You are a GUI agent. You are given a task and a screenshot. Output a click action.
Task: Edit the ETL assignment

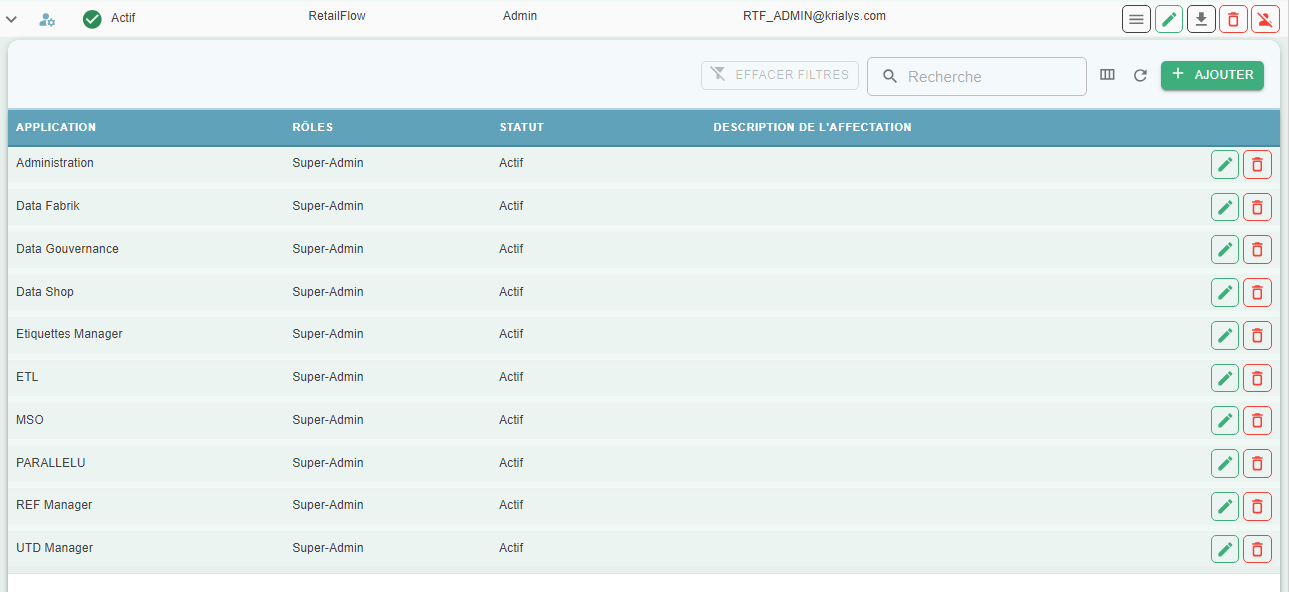point(1225,378)
